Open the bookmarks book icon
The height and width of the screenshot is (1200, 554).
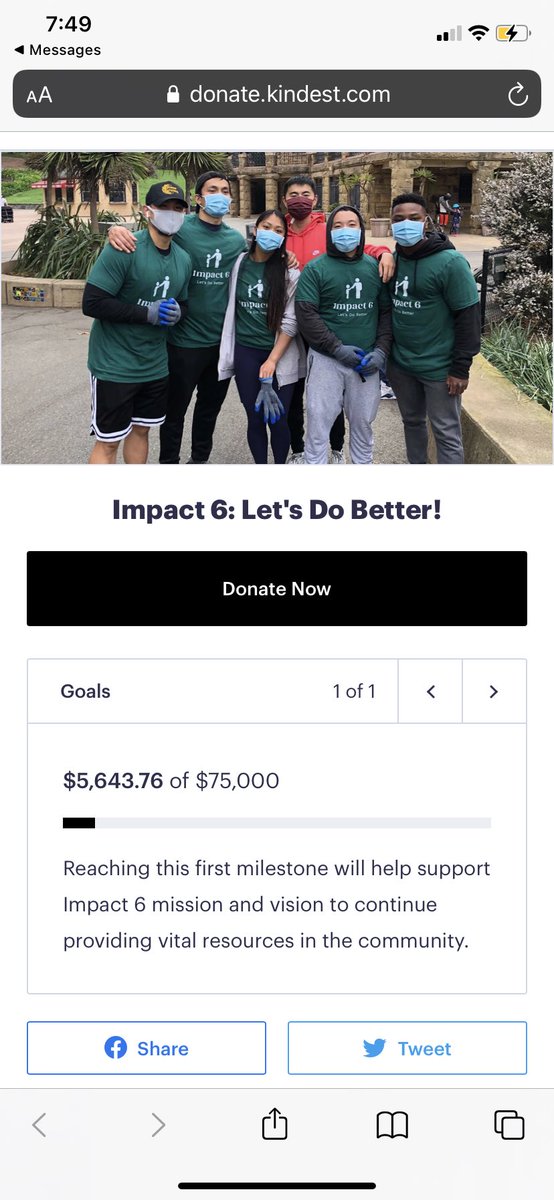pos(392,1126)
